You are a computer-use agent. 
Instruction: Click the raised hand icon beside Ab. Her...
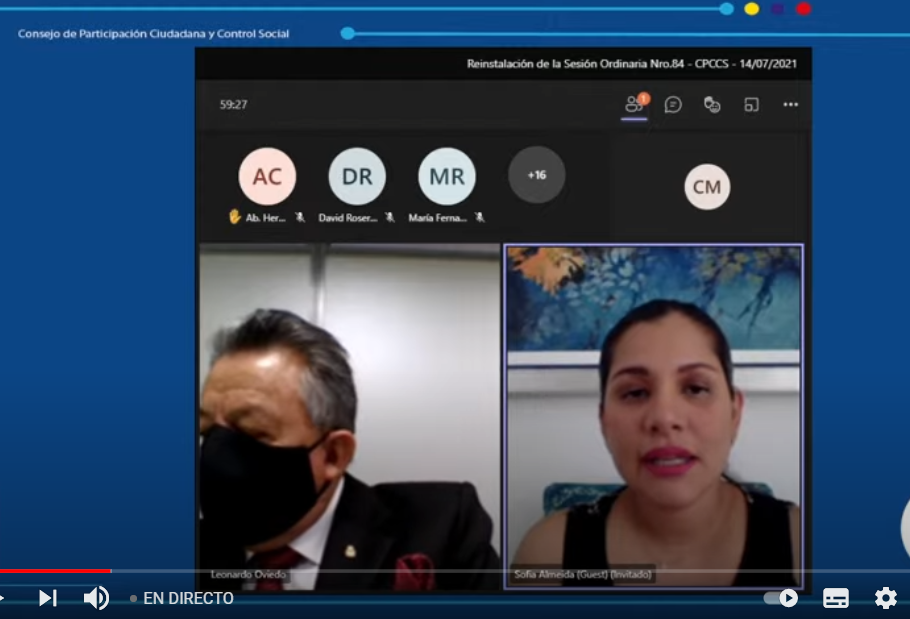tap(234, 217)
